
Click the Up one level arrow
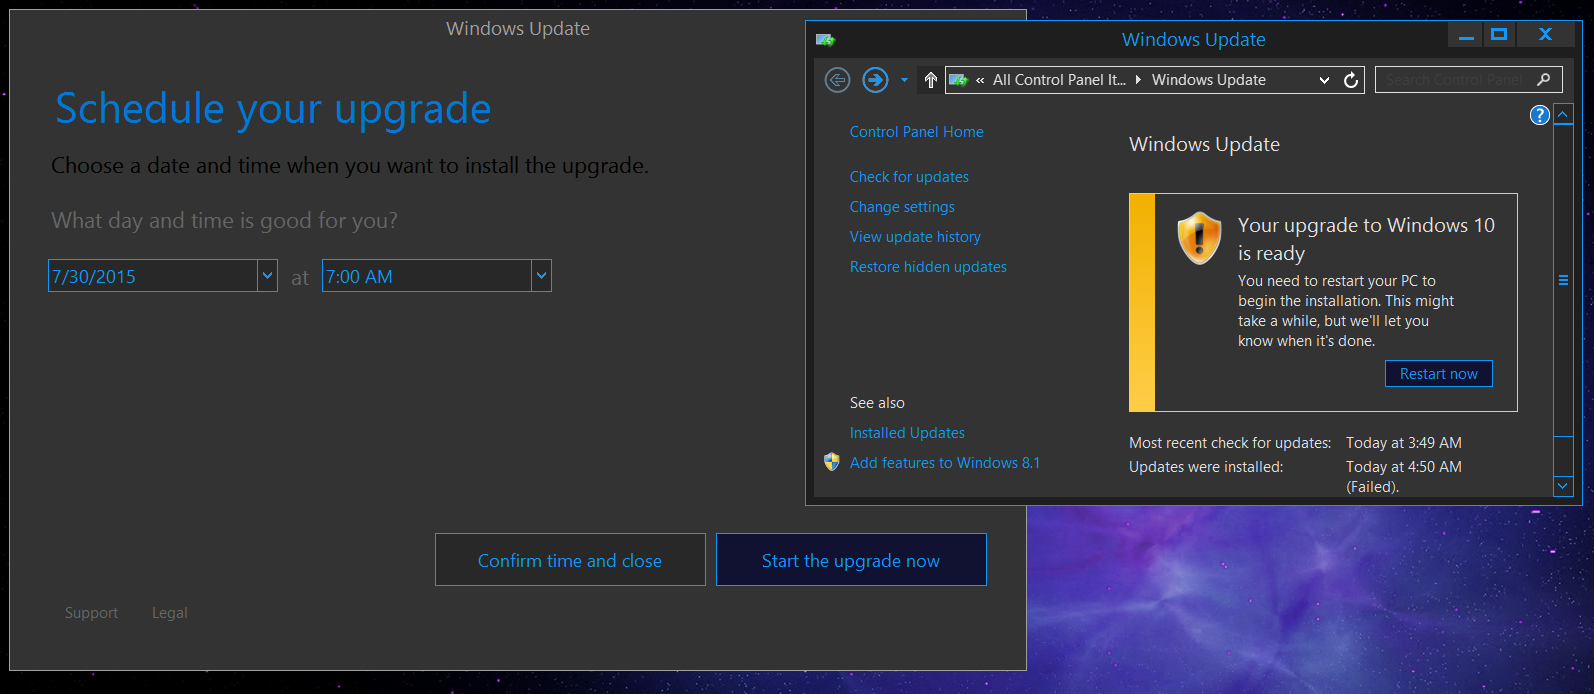pyautogui.click(x=930, y=80)
